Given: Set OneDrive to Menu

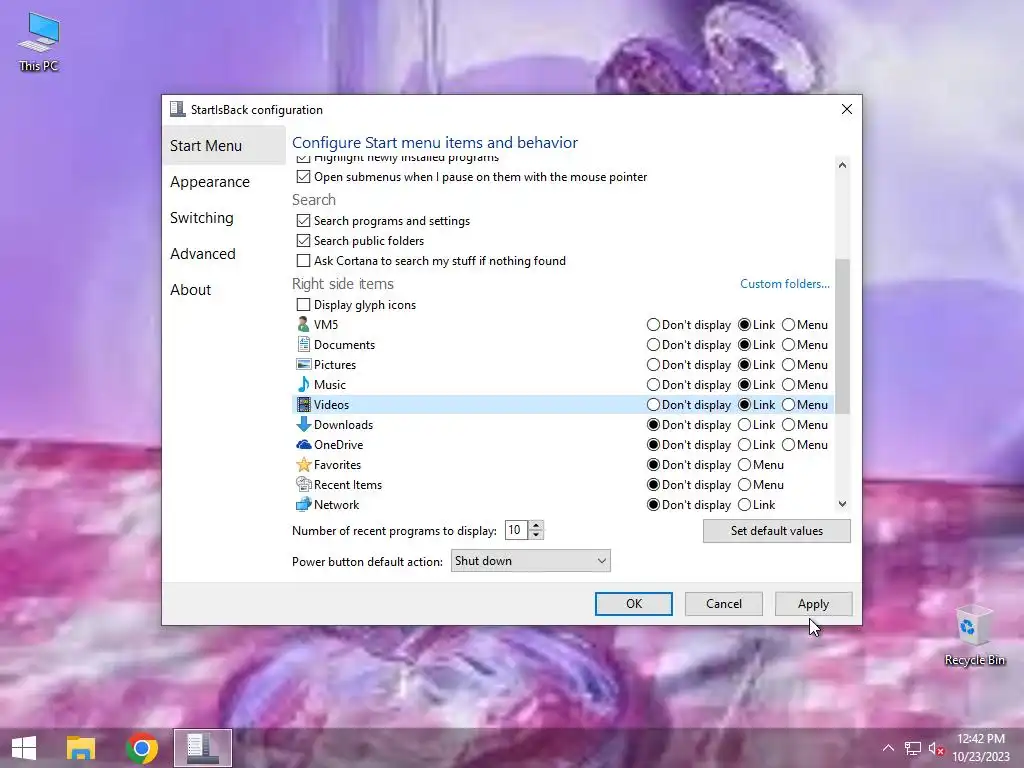Looking at the screenshot, I should [788, 445].
